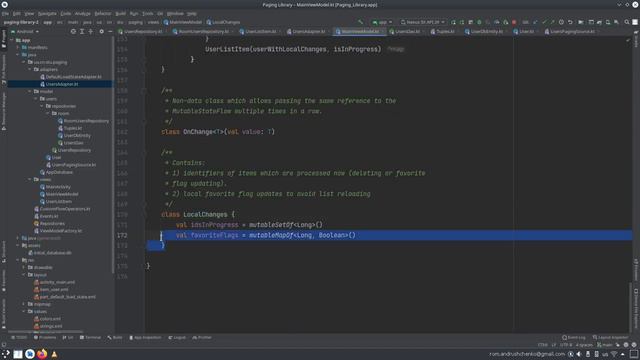Open the Terminal tool window
The height and width of the screenshot is (360, 640).
(x=90, y=338)
